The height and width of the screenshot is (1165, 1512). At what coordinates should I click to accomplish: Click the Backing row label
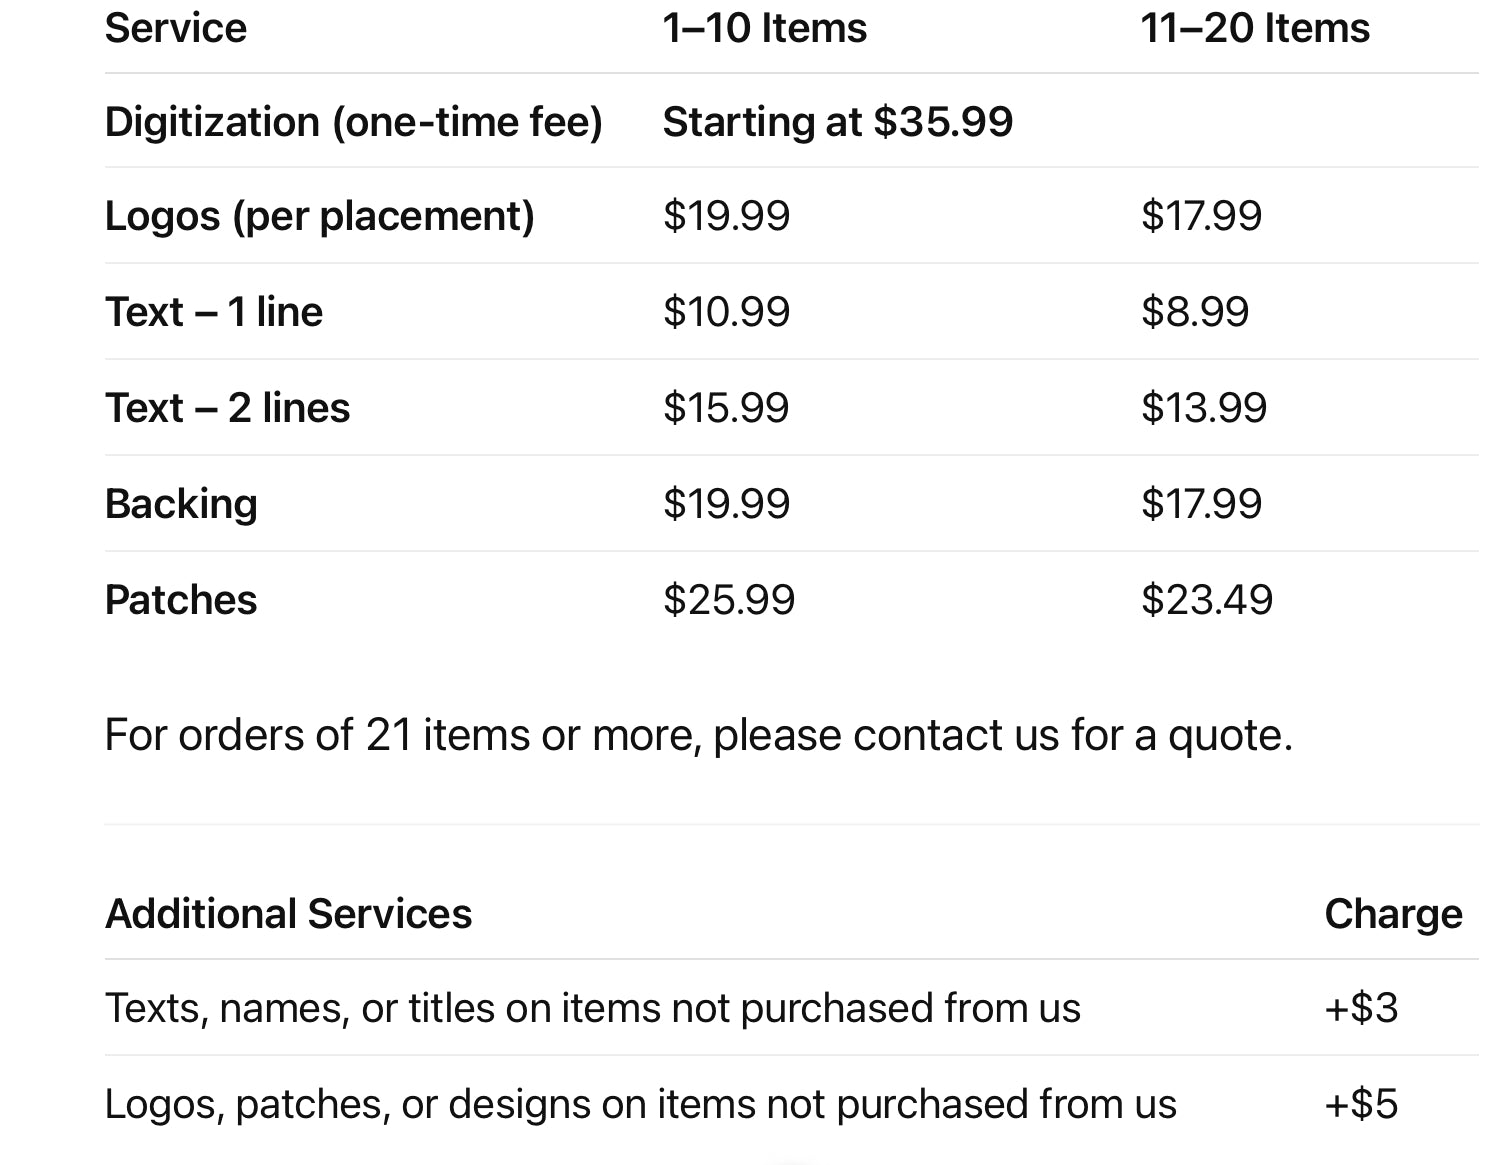(x=181, y=504)
